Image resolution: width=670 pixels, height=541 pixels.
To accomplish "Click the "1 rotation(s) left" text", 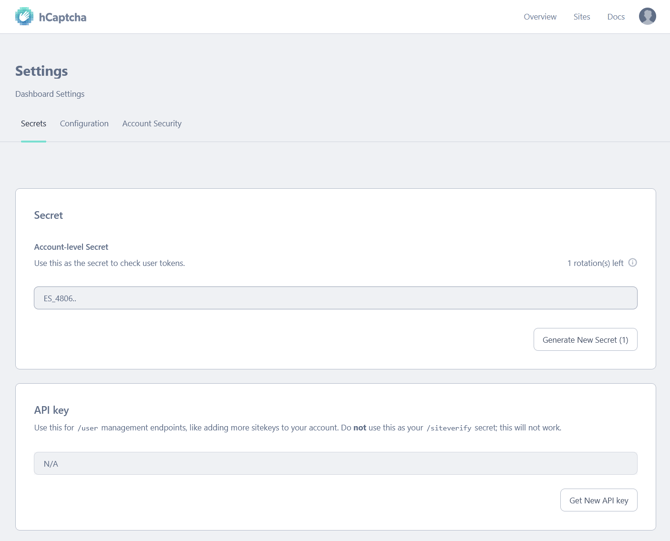I will tap(595, 263).
